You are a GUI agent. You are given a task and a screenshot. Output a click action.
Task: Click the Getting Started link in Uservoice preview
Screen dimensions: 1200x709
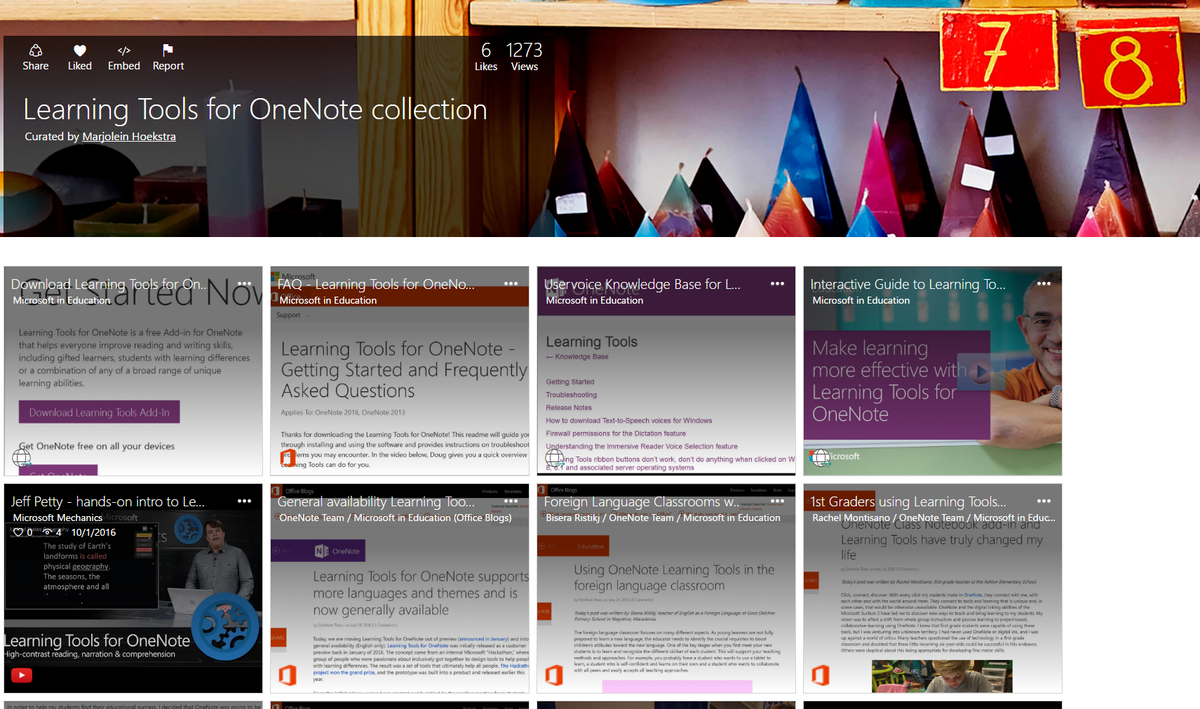click(570, 382)
